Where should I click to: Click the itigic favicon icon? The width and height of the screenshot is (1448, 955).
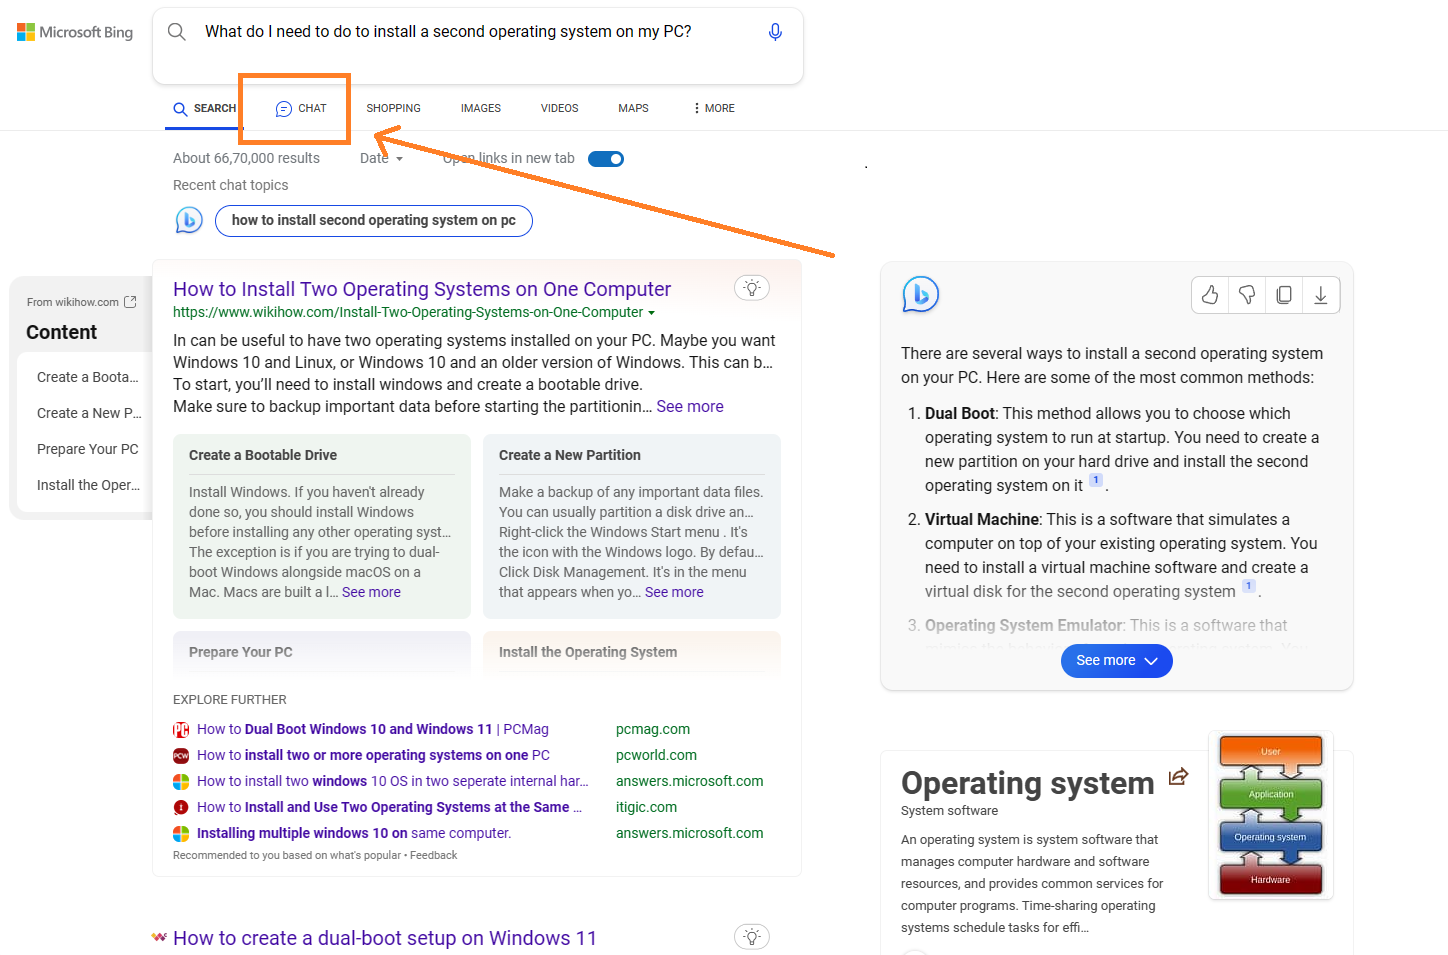tap(181, 808)
